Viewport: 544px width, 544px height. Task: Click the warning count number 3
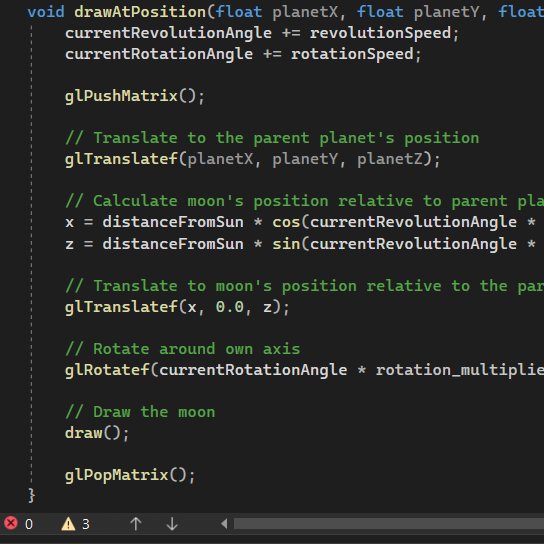click(86, 524)
